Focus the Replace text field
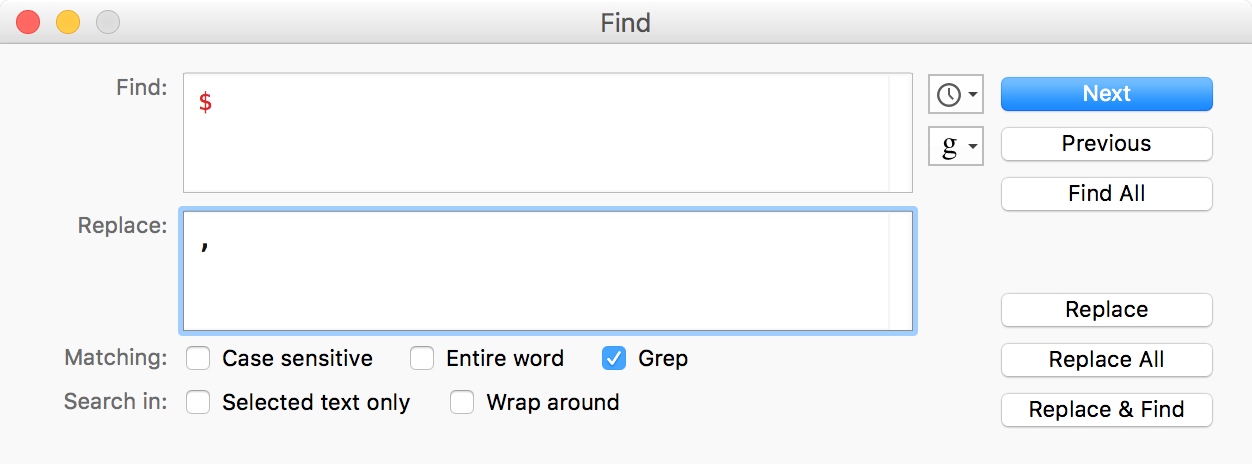Image resolution: width=1252 pixels, height=464 pixels. click(x=535, y=271)
